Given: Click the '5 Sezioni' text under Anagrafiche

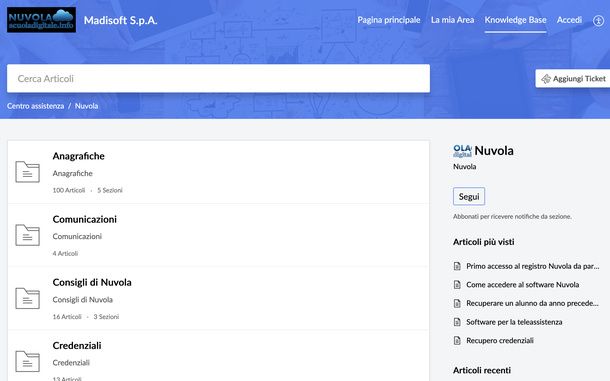Looking at the screenshot, I should (110, 190).
